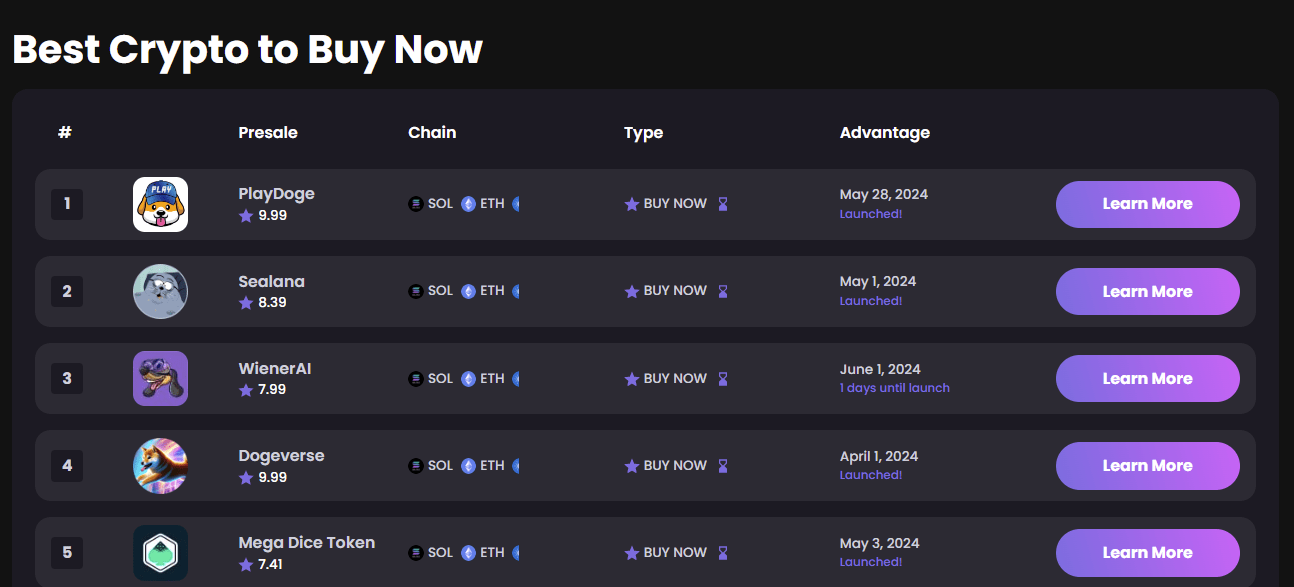This screenshot has width=1294, height=587.
Task: Click the ETH chain icon in WienerAI row
Action: (468, 379)
